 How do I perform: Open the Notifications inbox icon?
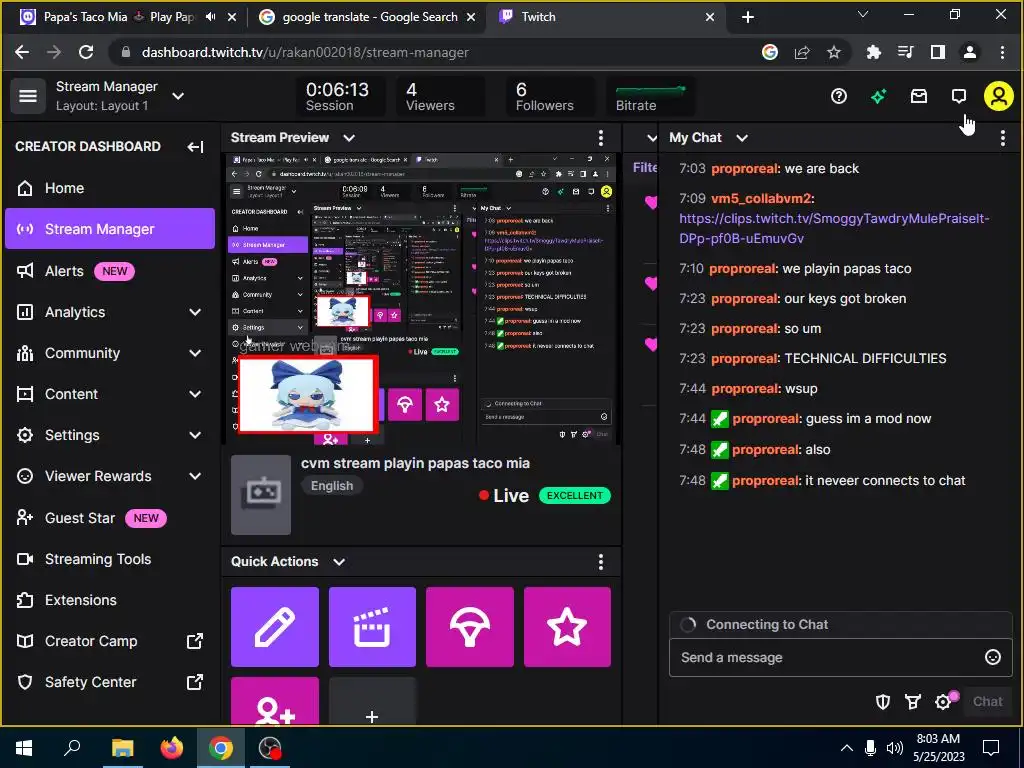click(918, 97)
